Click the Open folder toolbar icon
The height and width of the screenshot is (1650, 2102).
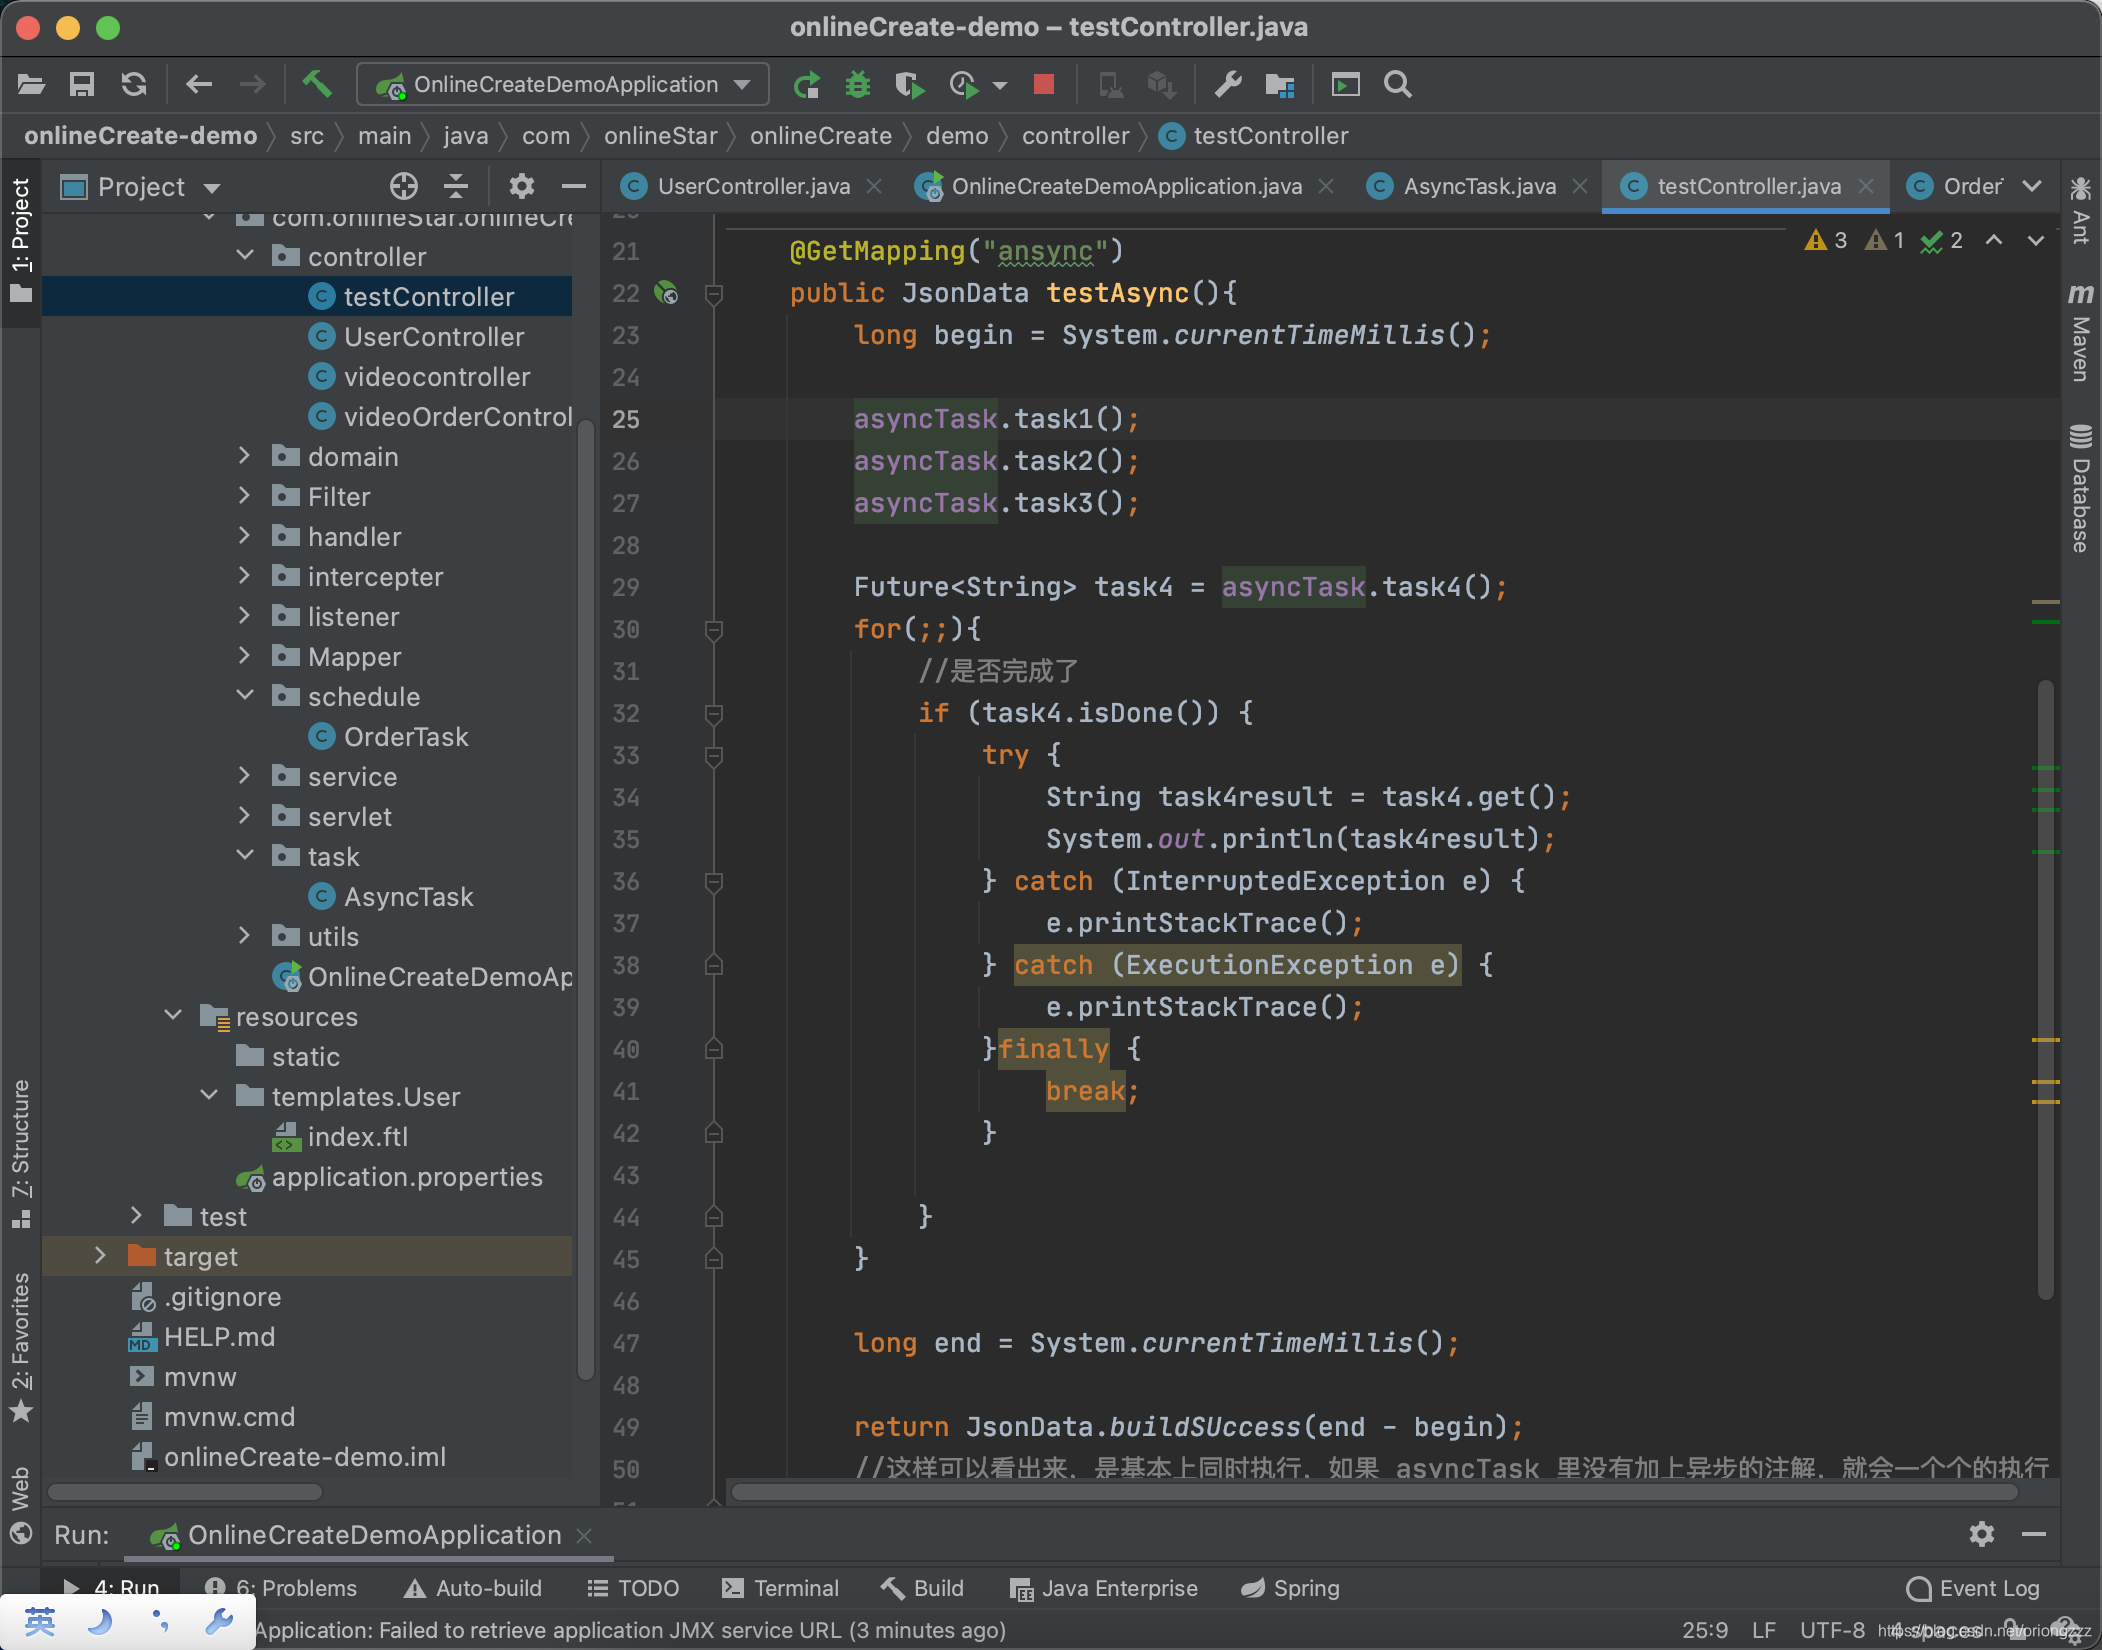click(31, 85)
